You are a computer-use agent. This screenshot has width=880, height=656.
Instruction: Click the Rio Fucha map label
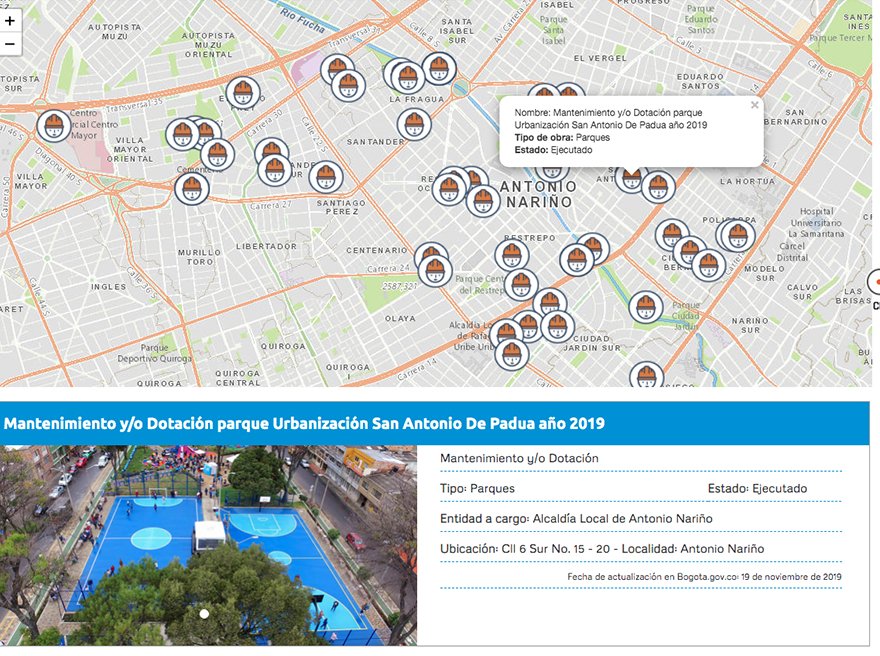point(302,21)
